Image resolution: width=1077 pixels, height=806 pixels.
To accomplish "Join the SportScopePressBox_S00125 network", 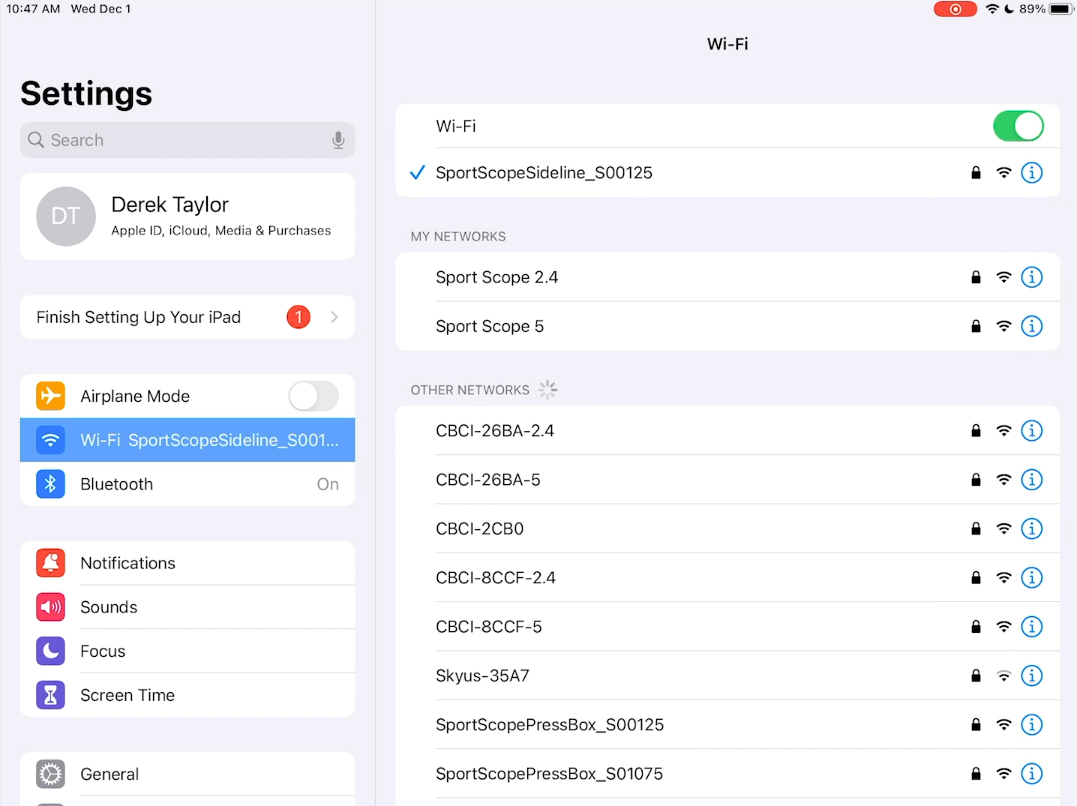I will (727, 724).
